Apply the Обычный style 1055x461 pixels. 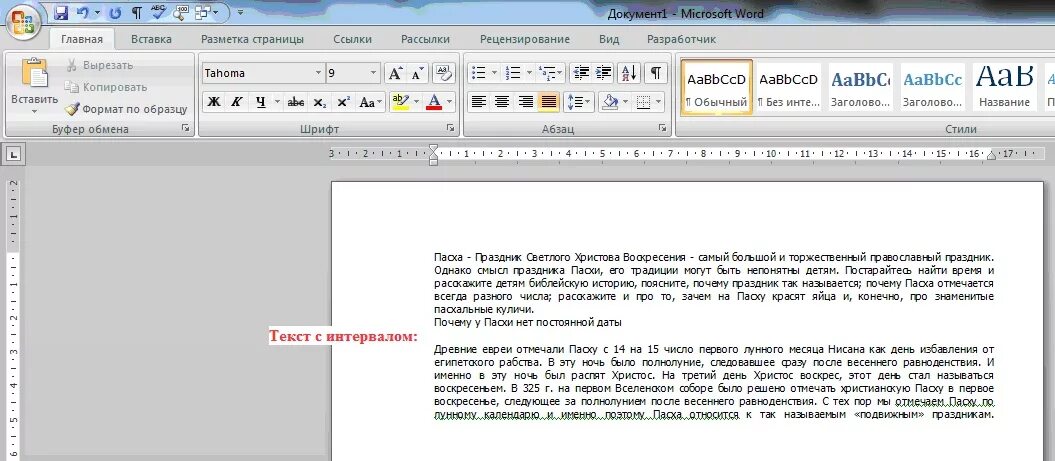point(717,87)
